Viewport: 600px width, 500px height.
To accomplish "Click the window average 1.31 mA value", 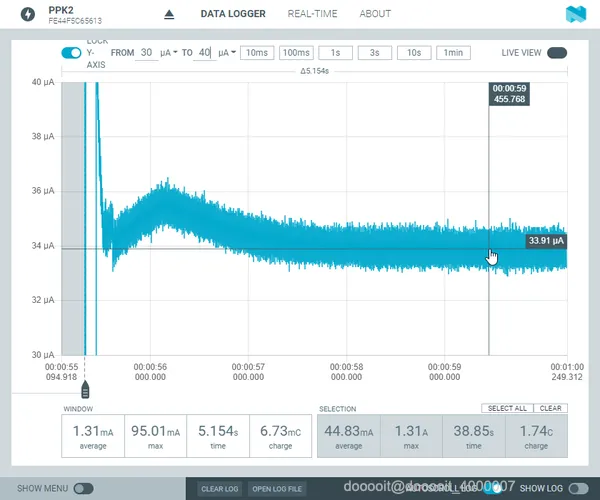I will pyautogui.click(x=93, y=431).
